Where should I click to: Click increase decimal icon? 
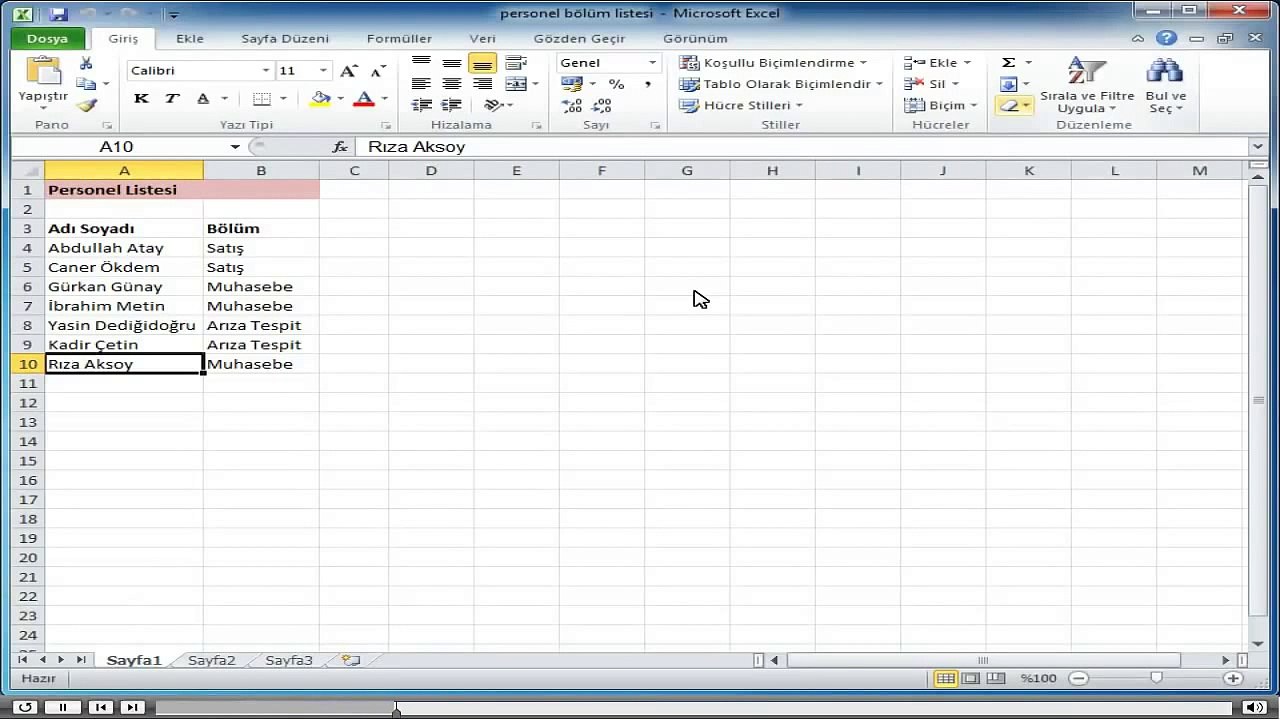572,105
